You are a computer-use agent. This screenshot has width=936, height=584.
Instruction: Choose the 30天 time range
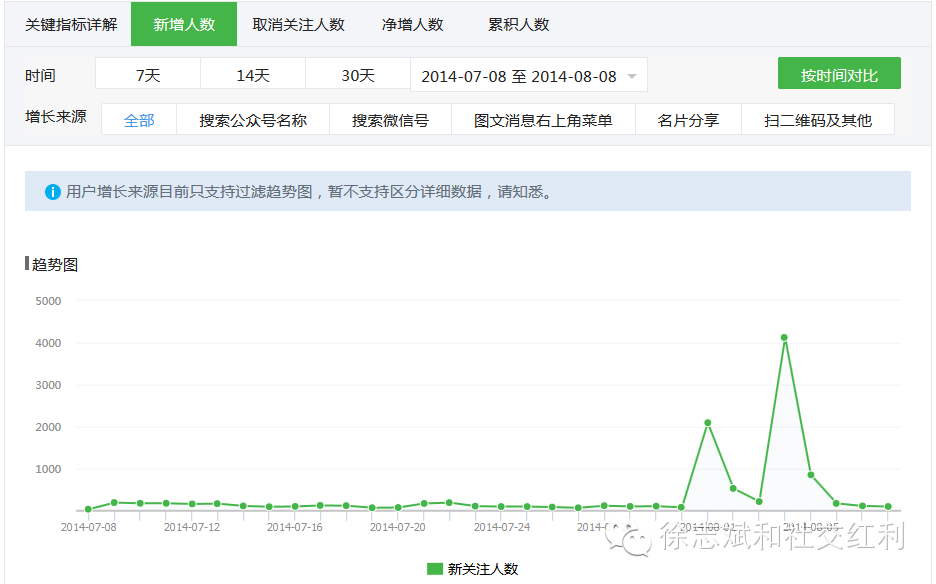pos(358,74)
